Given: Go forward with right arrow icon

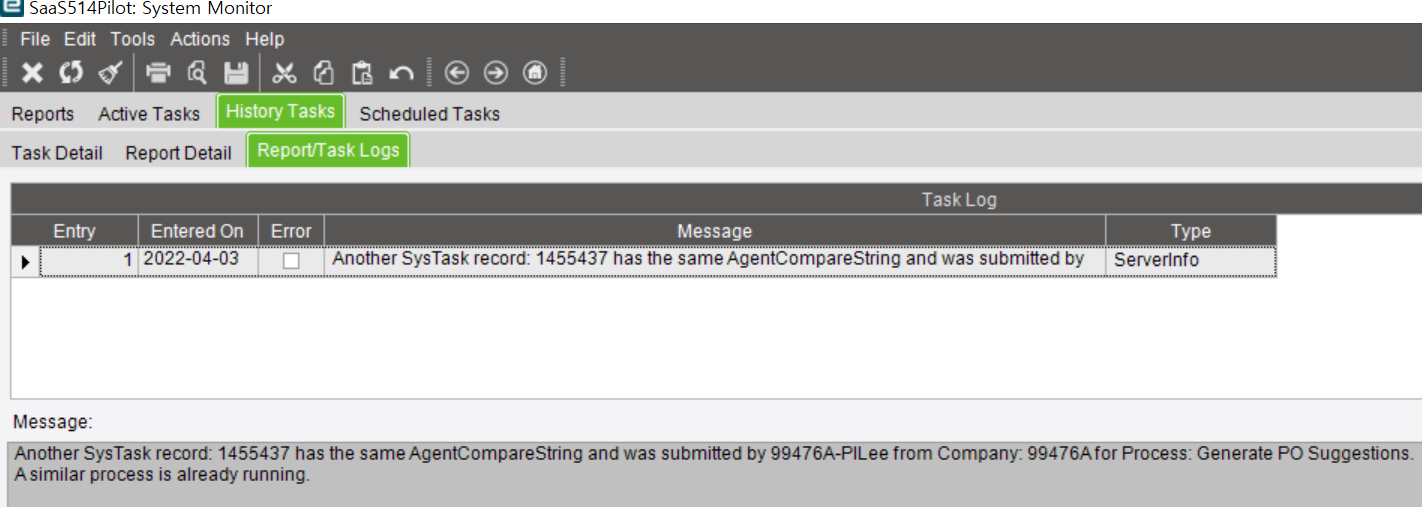Looking at the screenshot, I should click(x=496, y=72).
